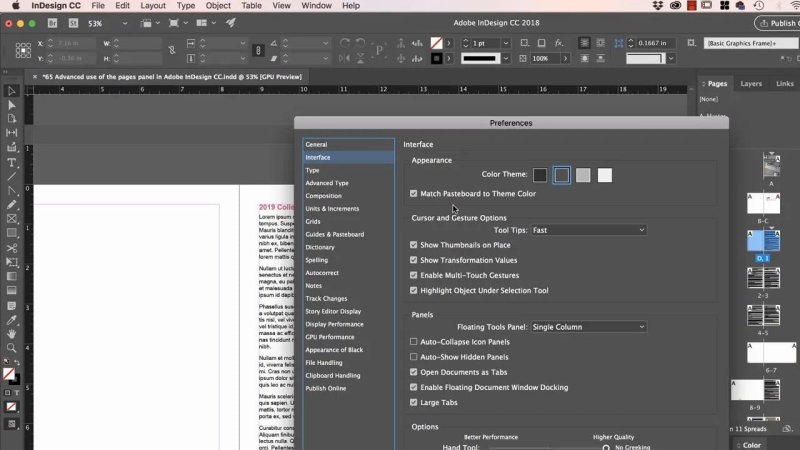The width and height of the screenshot is (800, 450).
Task: Open Dropbox in the menu bar
Action: click(658, 6)
